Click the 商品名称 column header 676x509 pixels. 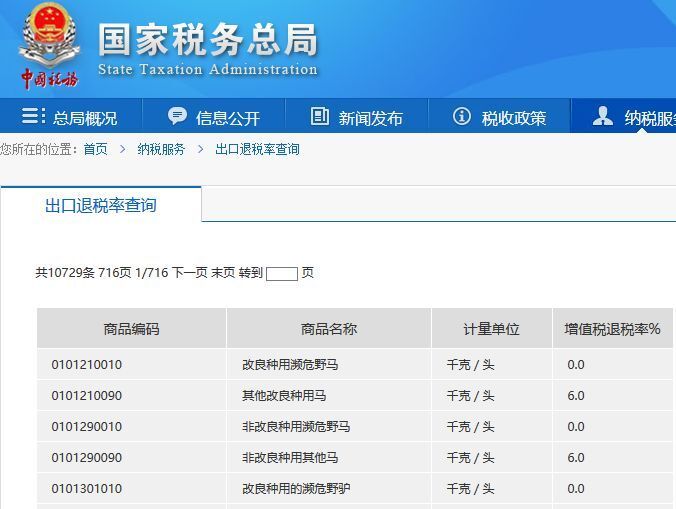pos(329,329)
